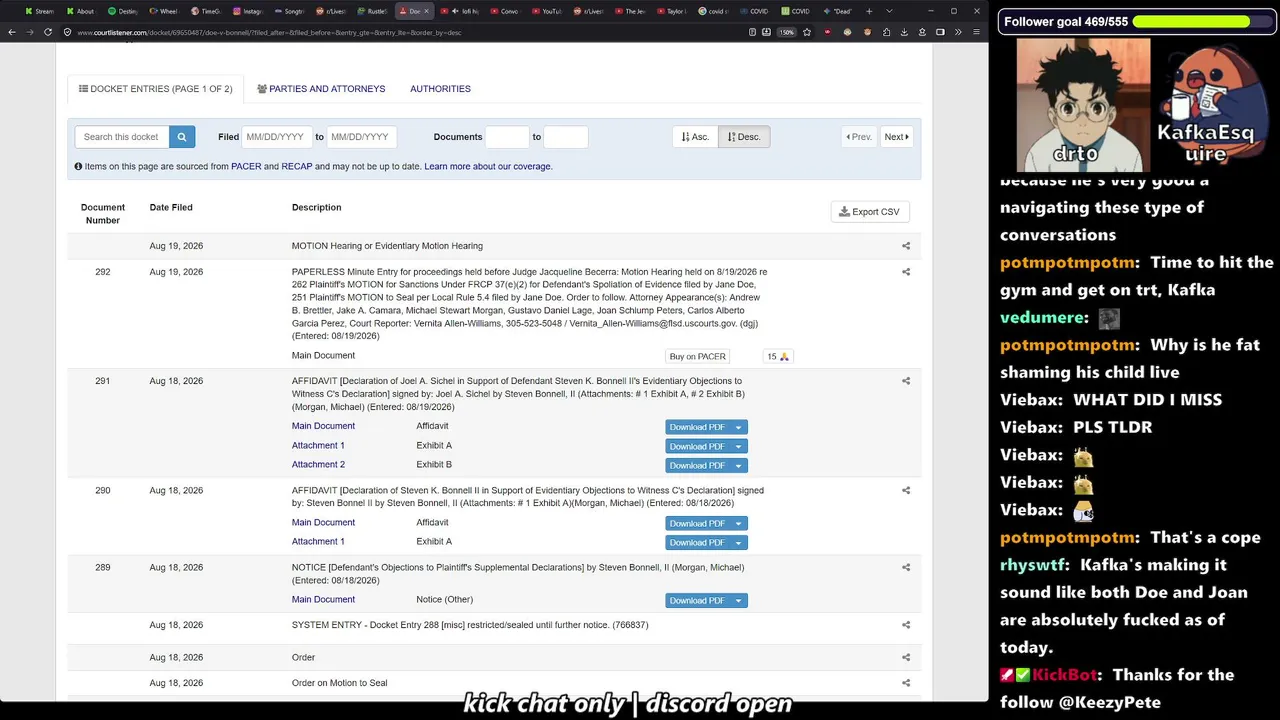Image resolution: width=1280 pixels, height=720 pixels.
Task: Click the Search this docket field
Action: tap(122, 137)
